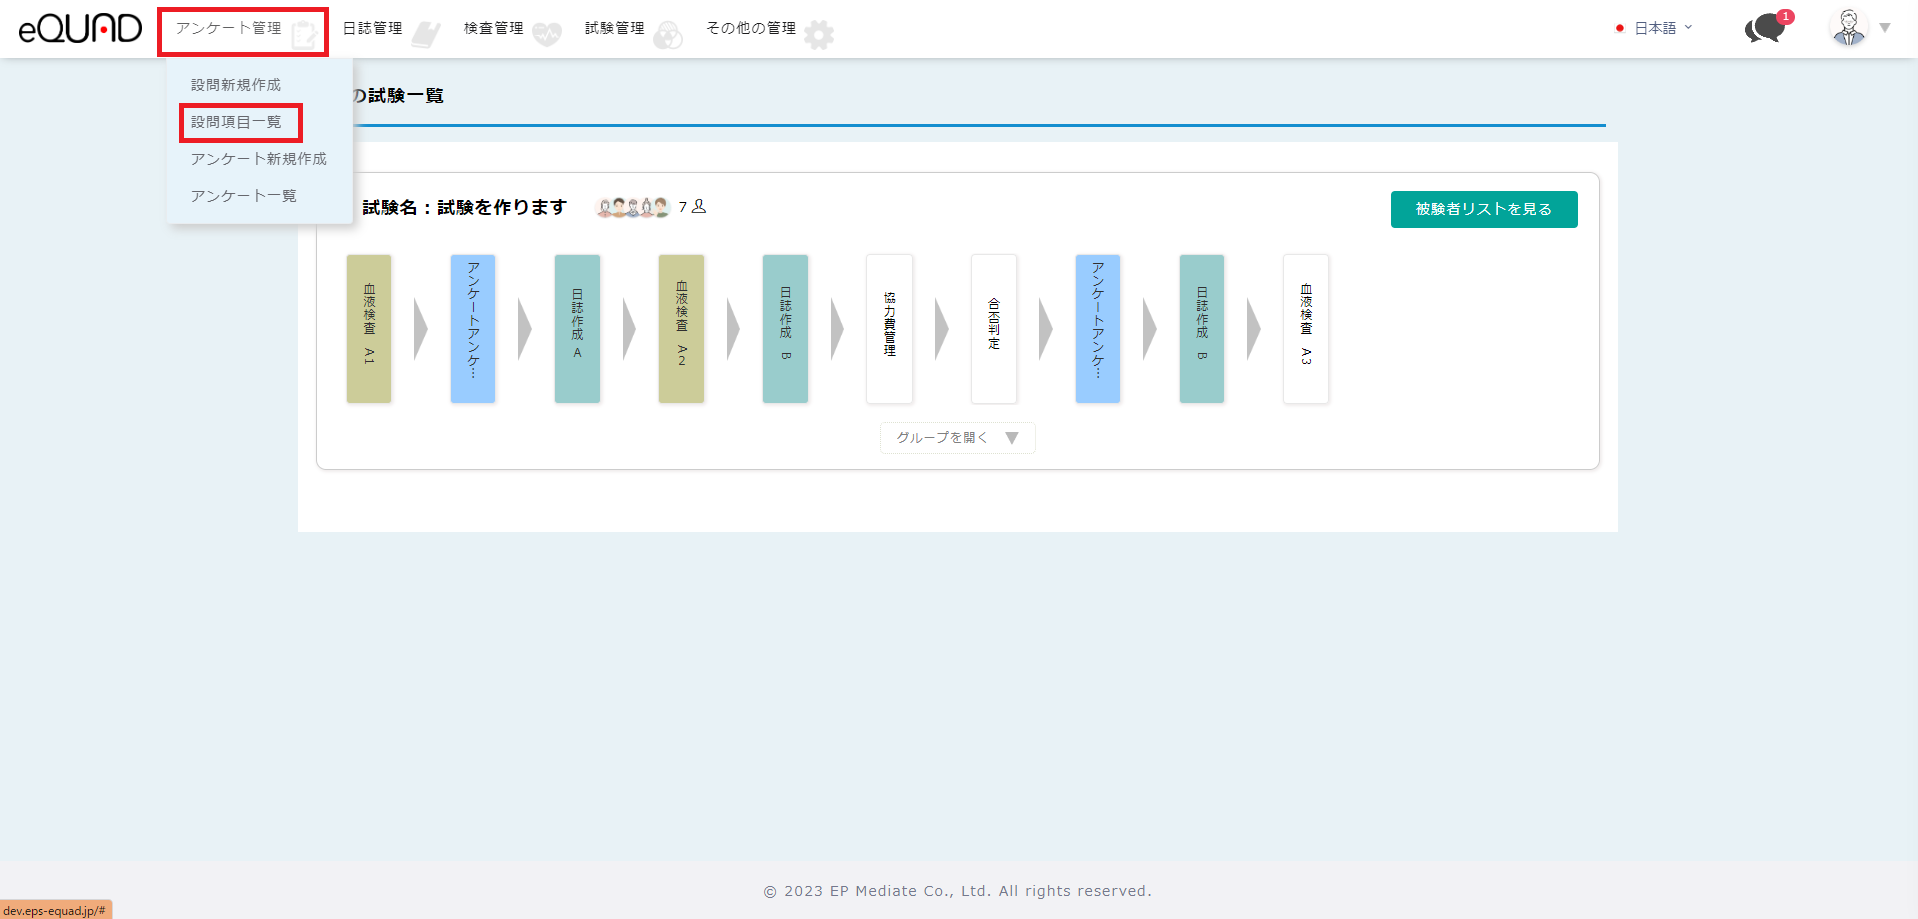
Task: Choose アンケート新規作成 menu entry
Action: (258, 159)
